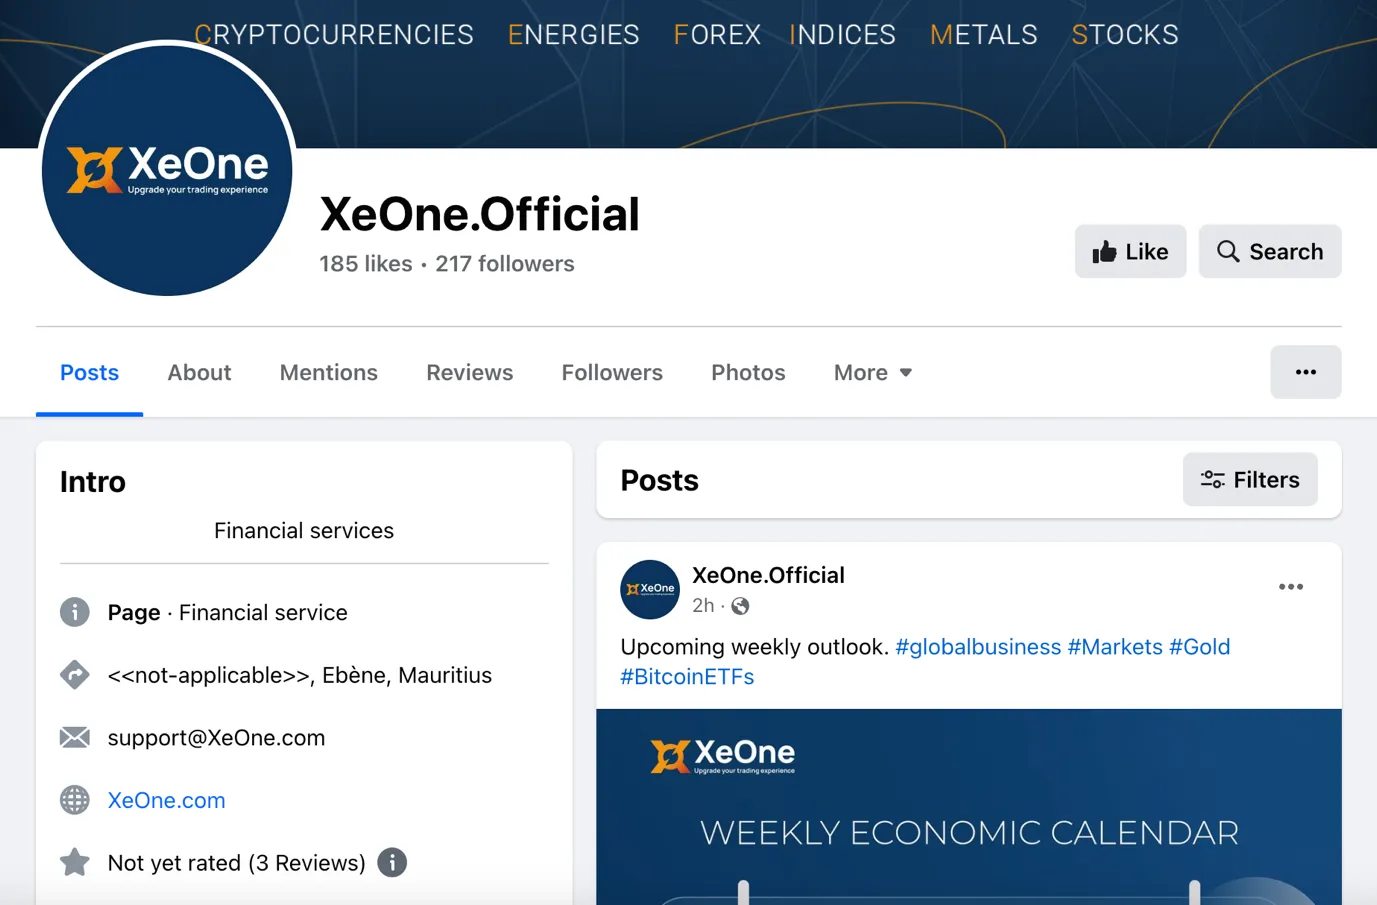Click the #BitcoinETFs hashtag
The height and width of the screenshot is (905, 1377).
(x=687, y=677)
